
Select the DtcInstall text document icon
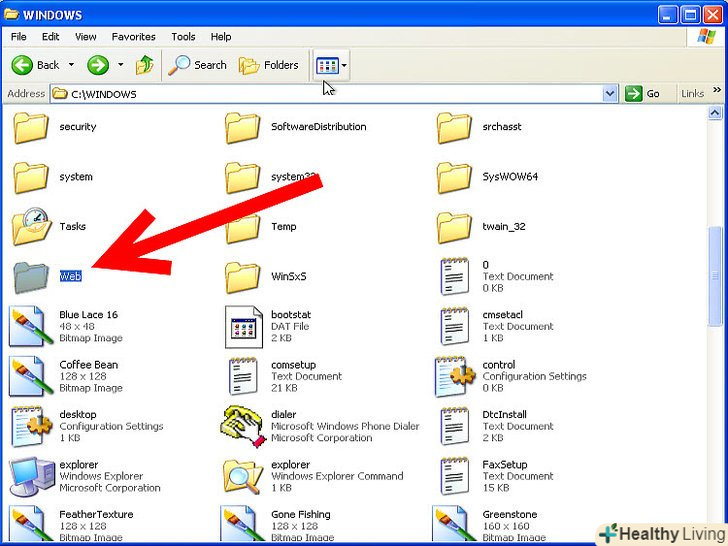[454, 426]
